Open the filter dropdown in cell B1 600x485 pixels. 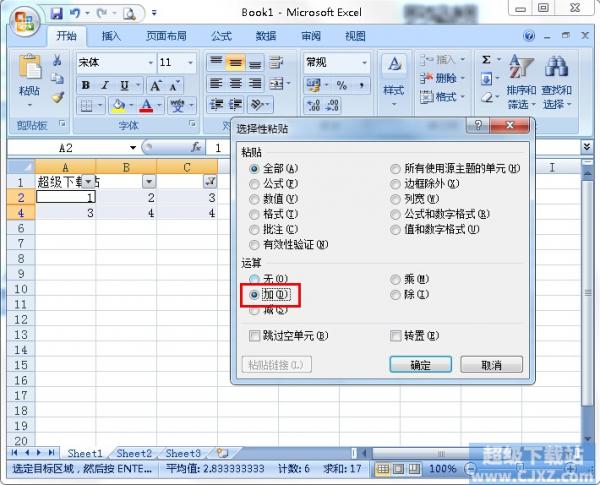pos(148,181)
